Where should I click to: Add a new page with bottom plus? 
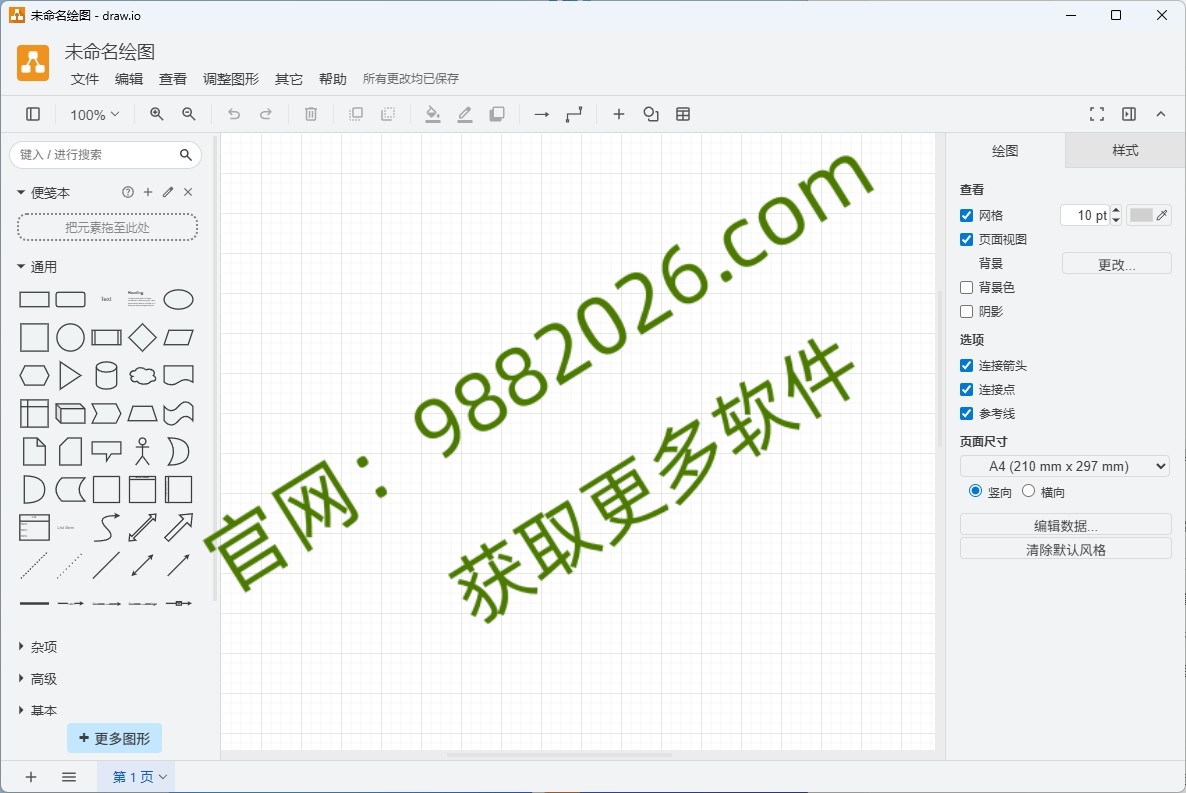tap(31, 777)
